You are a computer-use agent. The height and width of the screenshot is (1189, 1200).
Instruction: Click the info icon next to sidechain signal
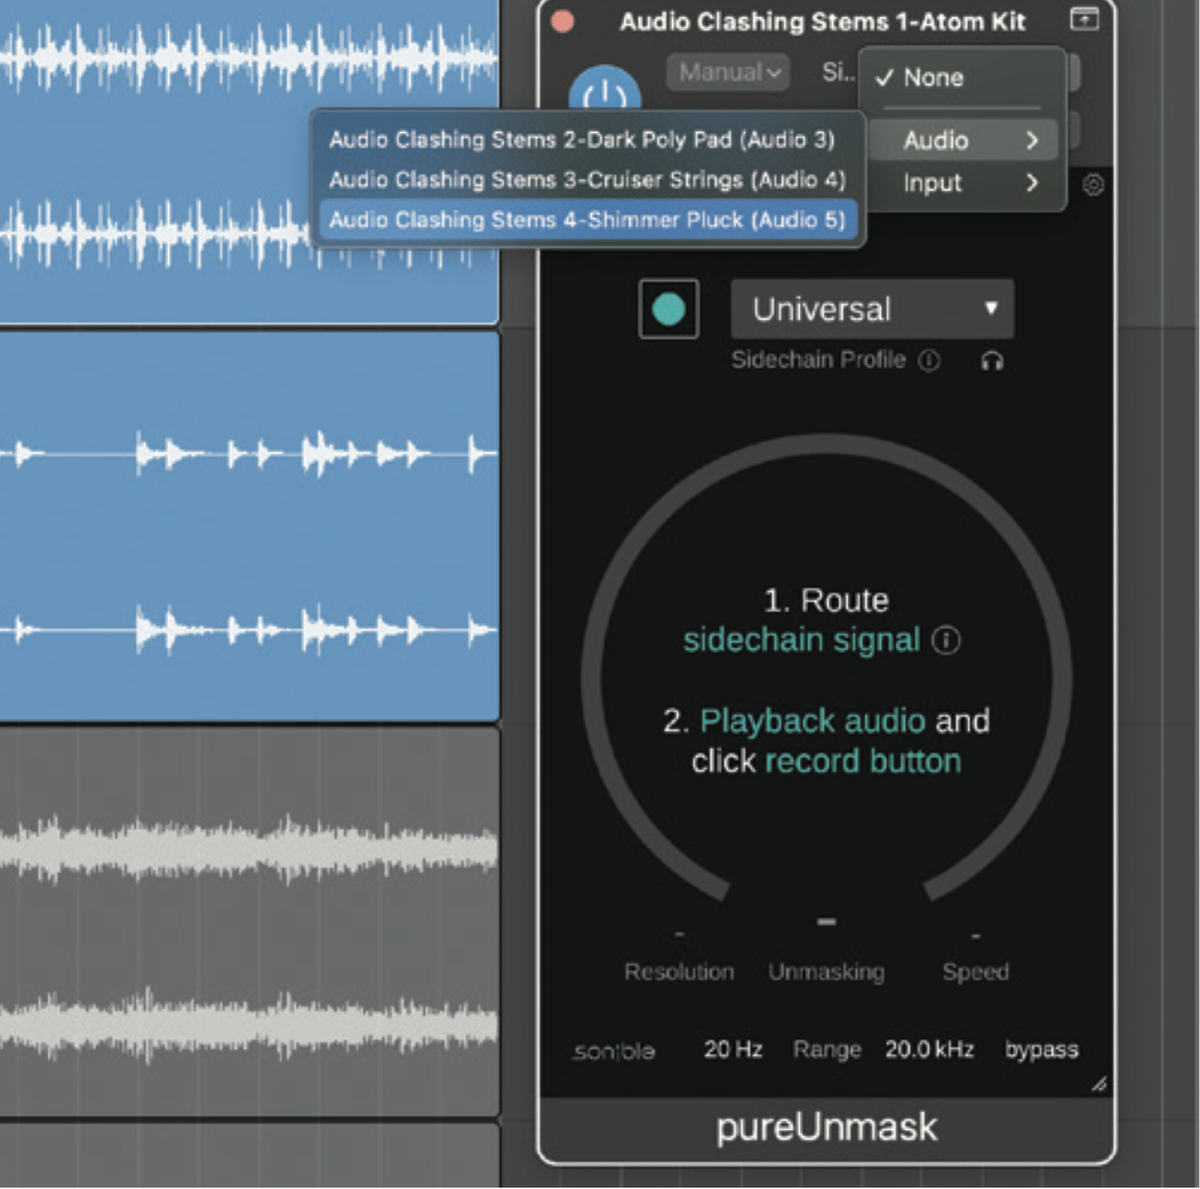[x=947, y=640]
